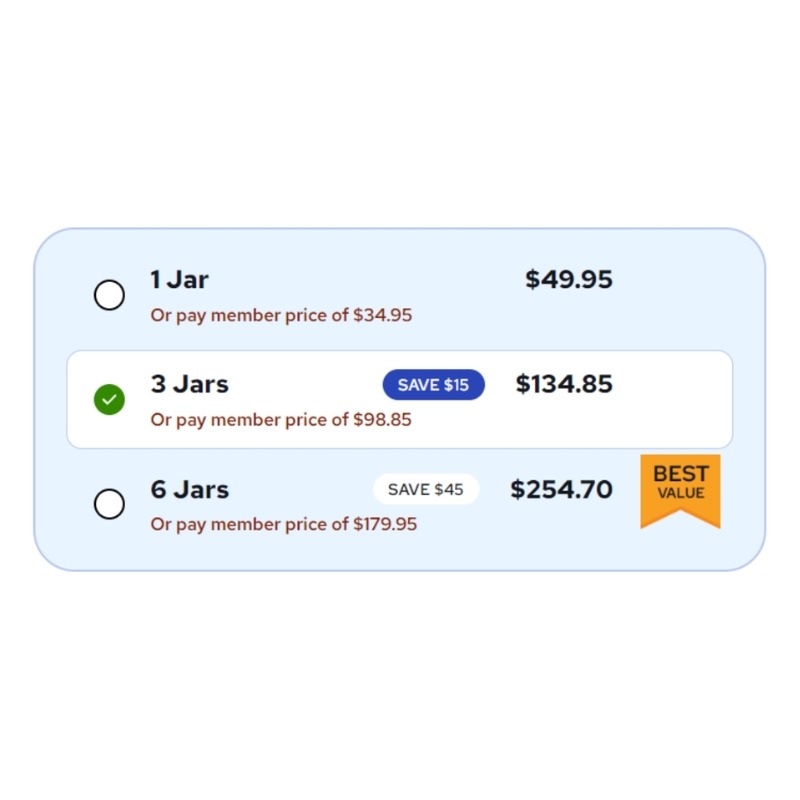Click the 3 Jars option title
This screenshot has width=800, height=800.
coord(190,384)
